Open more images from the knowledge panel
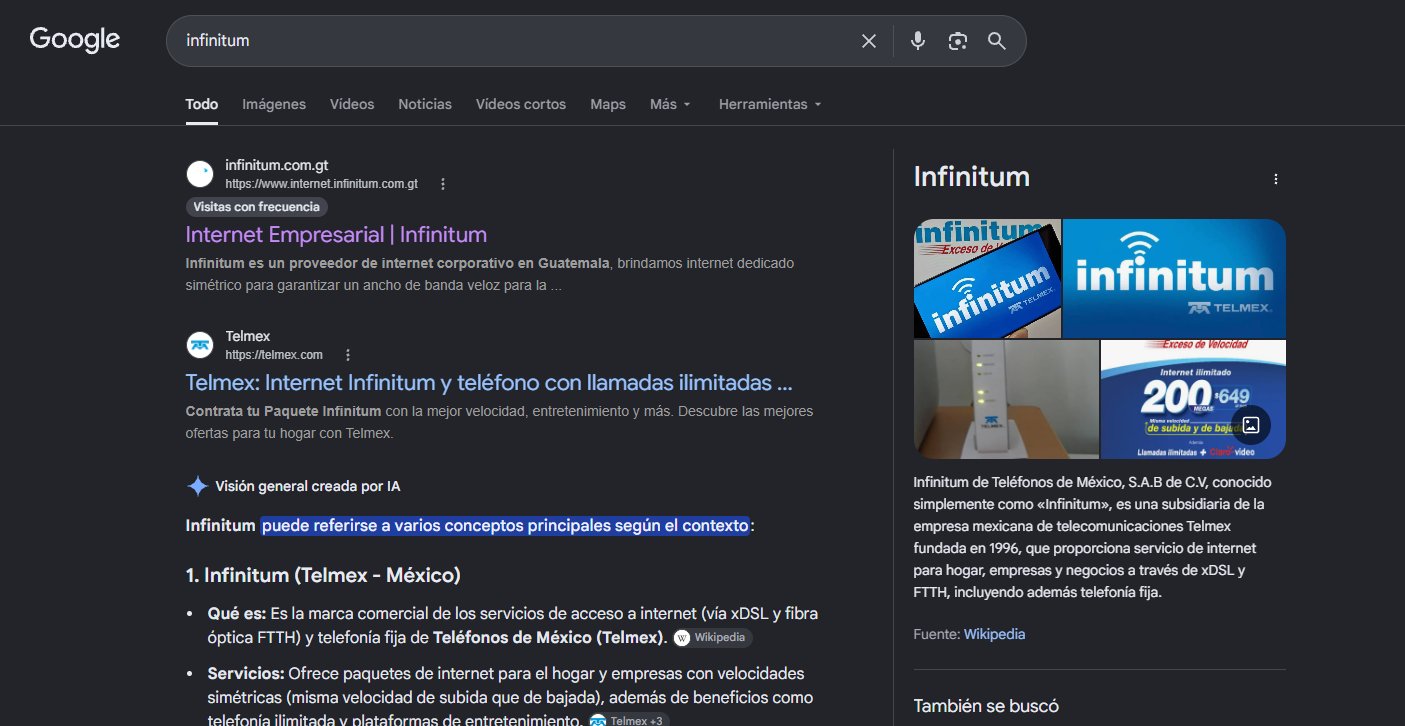The width and height of the screenshot is (1405, 726). [1250, 425]
